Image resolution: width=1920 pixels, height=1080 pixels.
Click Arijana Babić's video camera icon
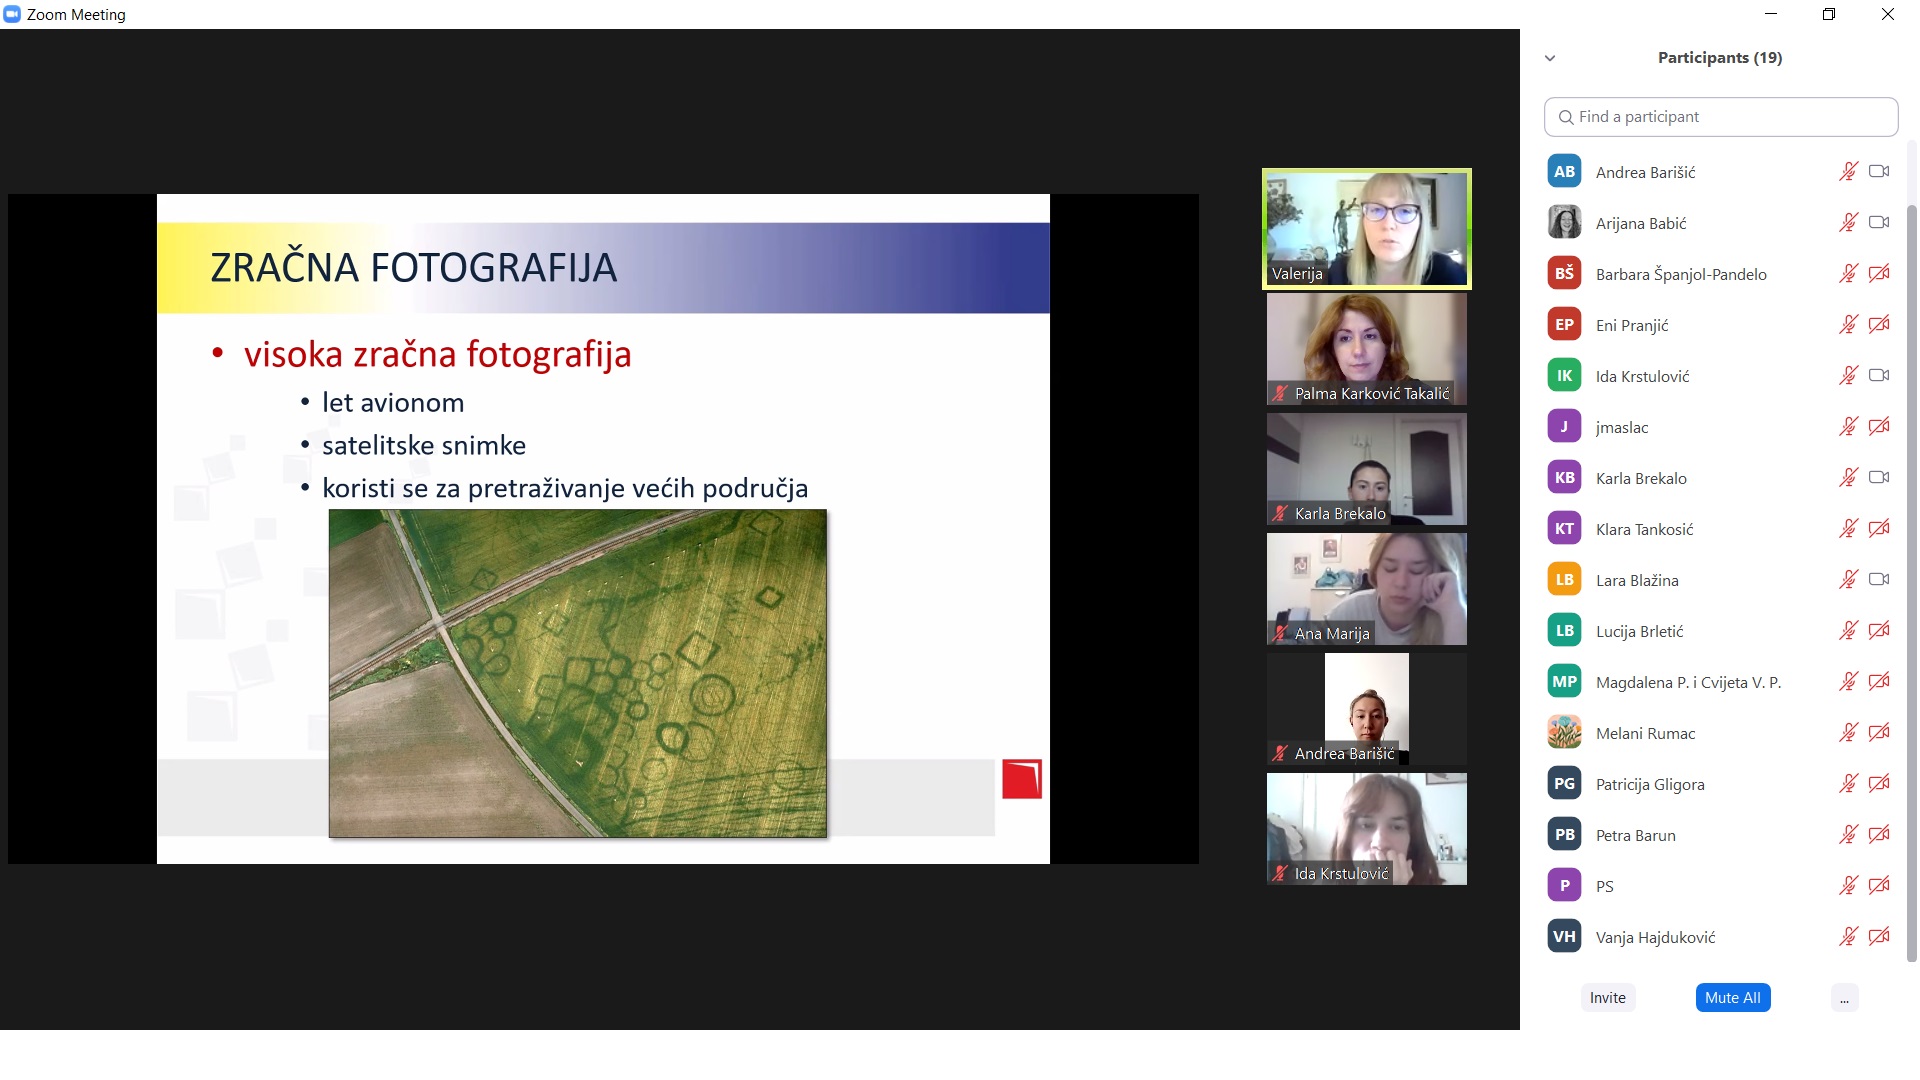[x=1879, y=222]
